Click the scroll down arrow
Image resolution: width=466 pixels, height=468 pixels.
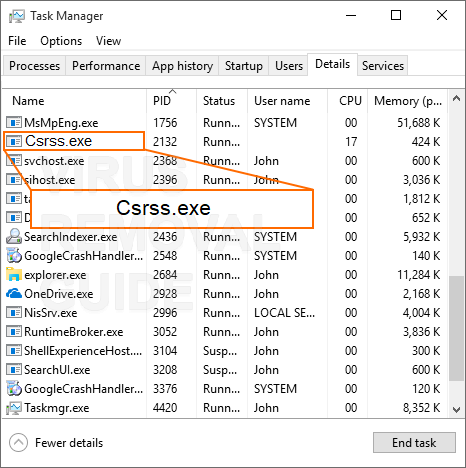click(456, 409)
